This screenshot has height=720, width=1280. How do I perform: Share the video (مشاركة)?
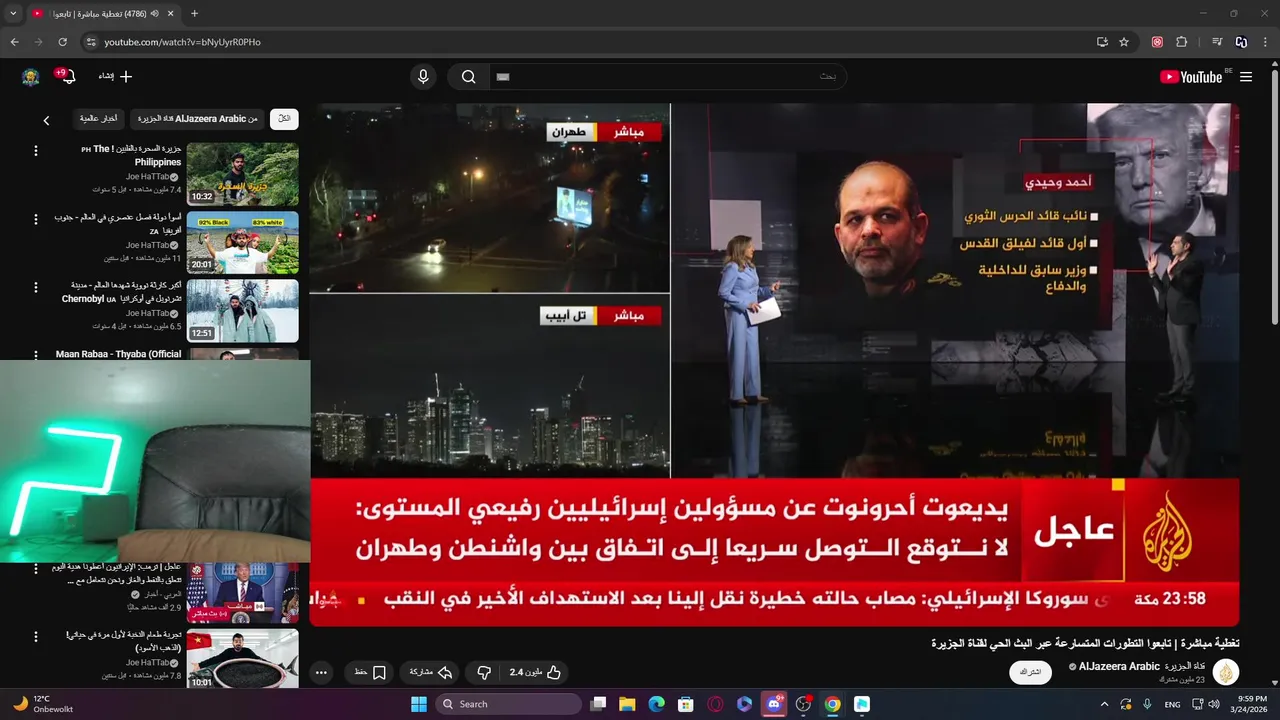(431, 672)
